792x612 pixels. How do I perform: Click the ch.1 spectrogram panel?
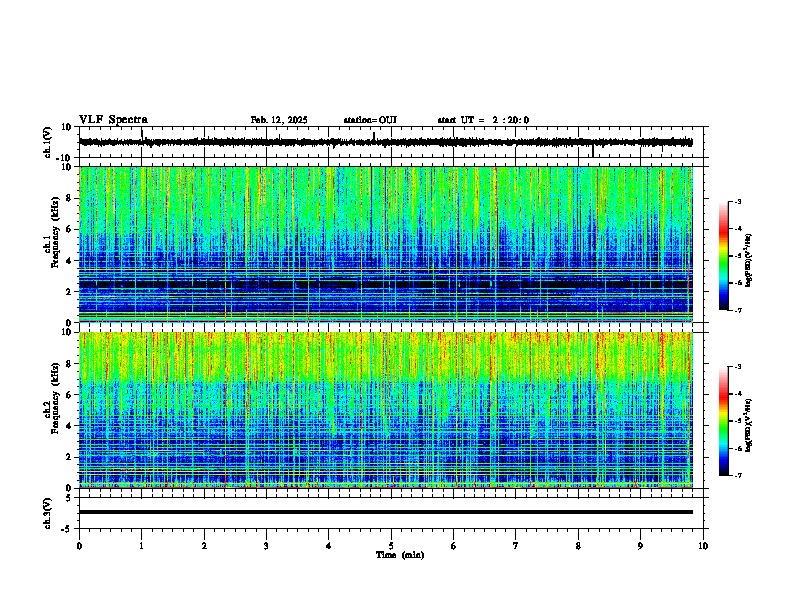386,244
